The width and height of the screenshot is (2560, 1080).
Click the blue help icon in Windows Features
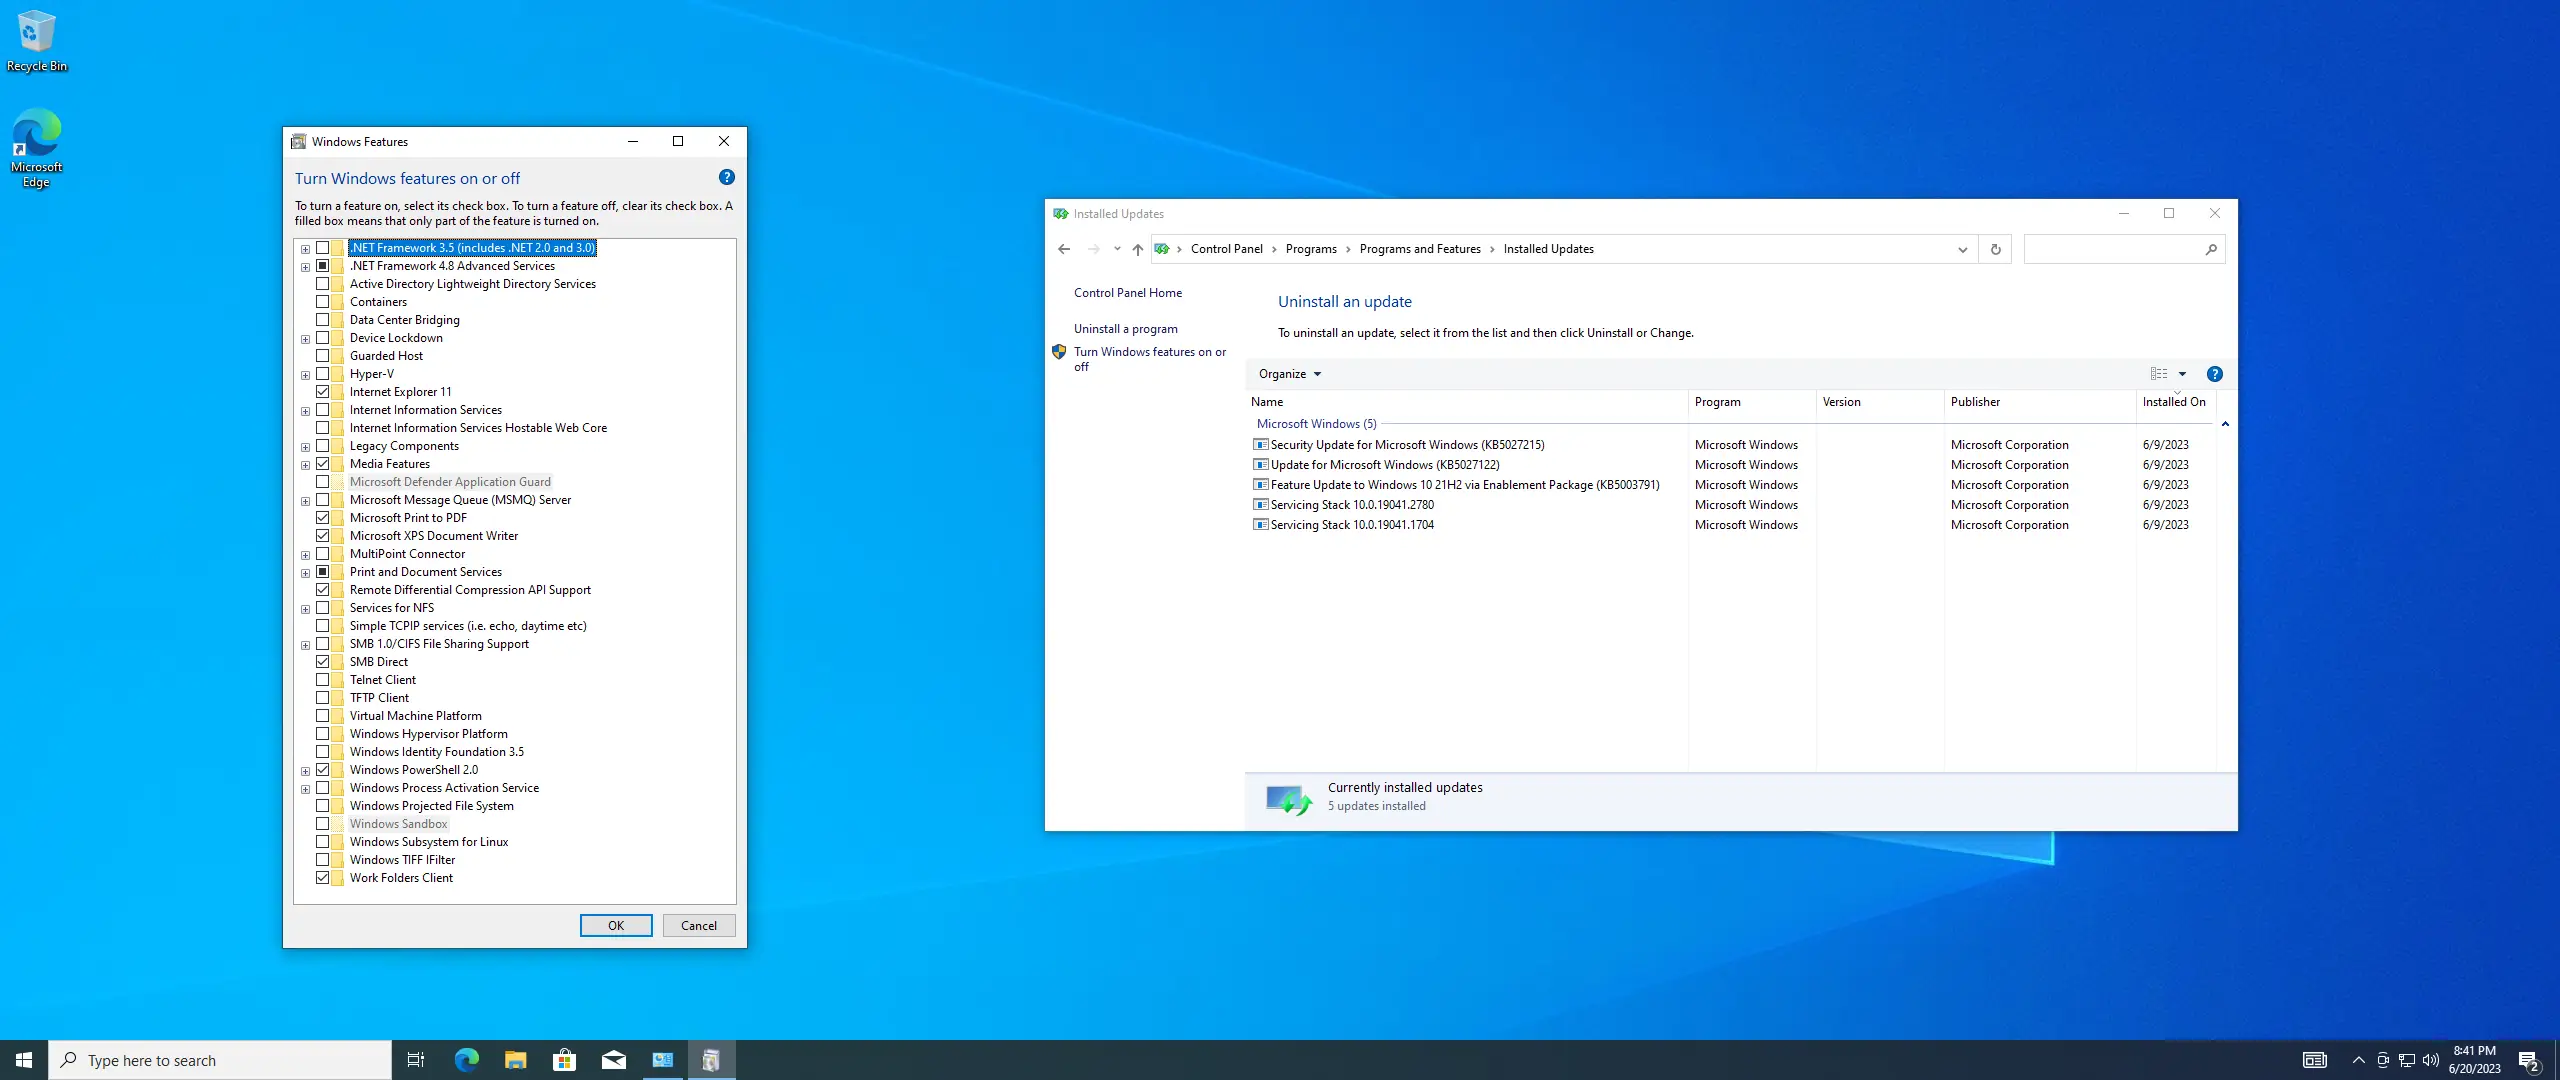click(726, 177)
